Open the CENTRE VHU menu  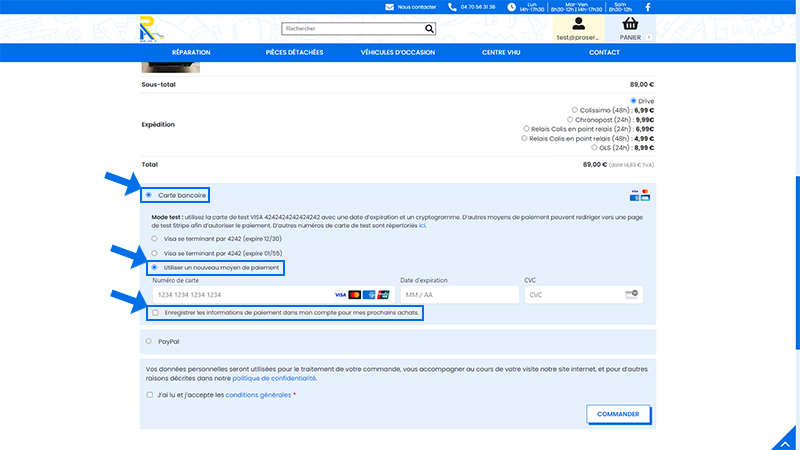coord(501,53)
